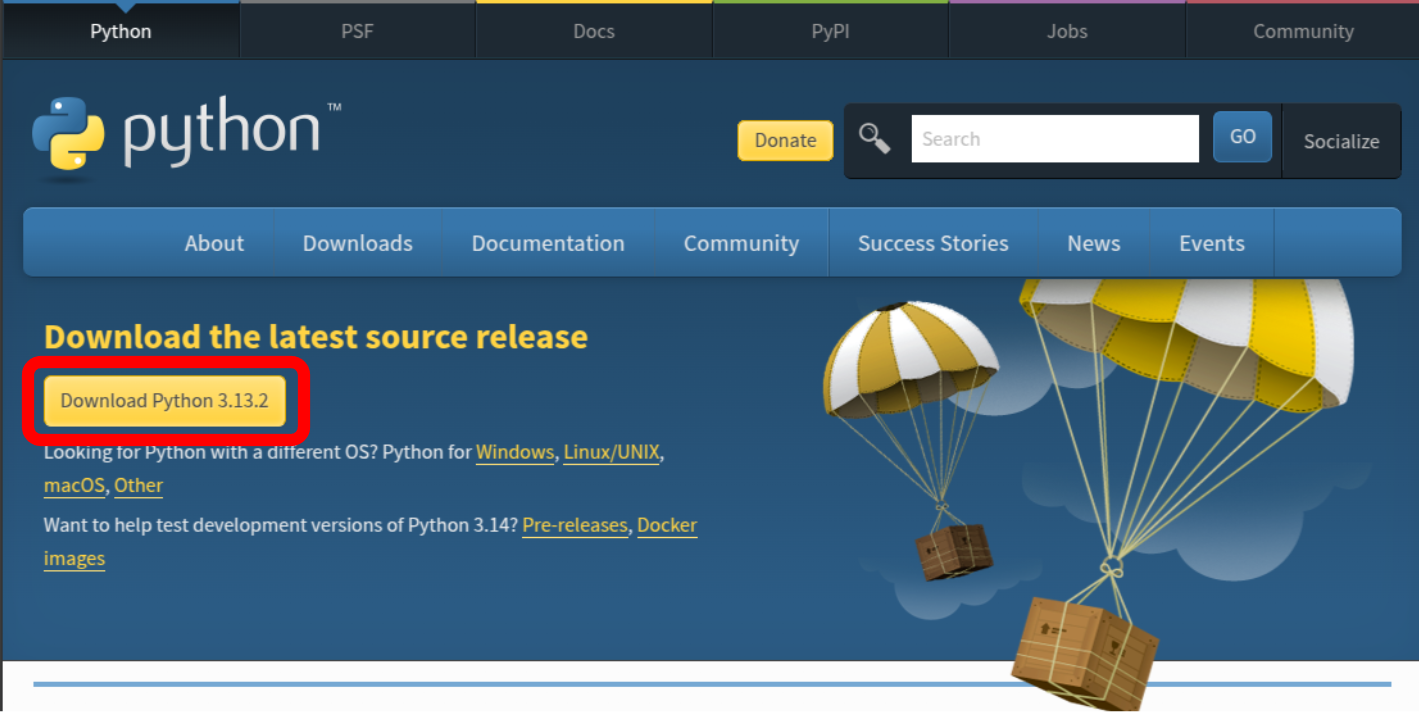1419x721 pixels.
Task: Open the Docs tab
Action: [593, 31]
